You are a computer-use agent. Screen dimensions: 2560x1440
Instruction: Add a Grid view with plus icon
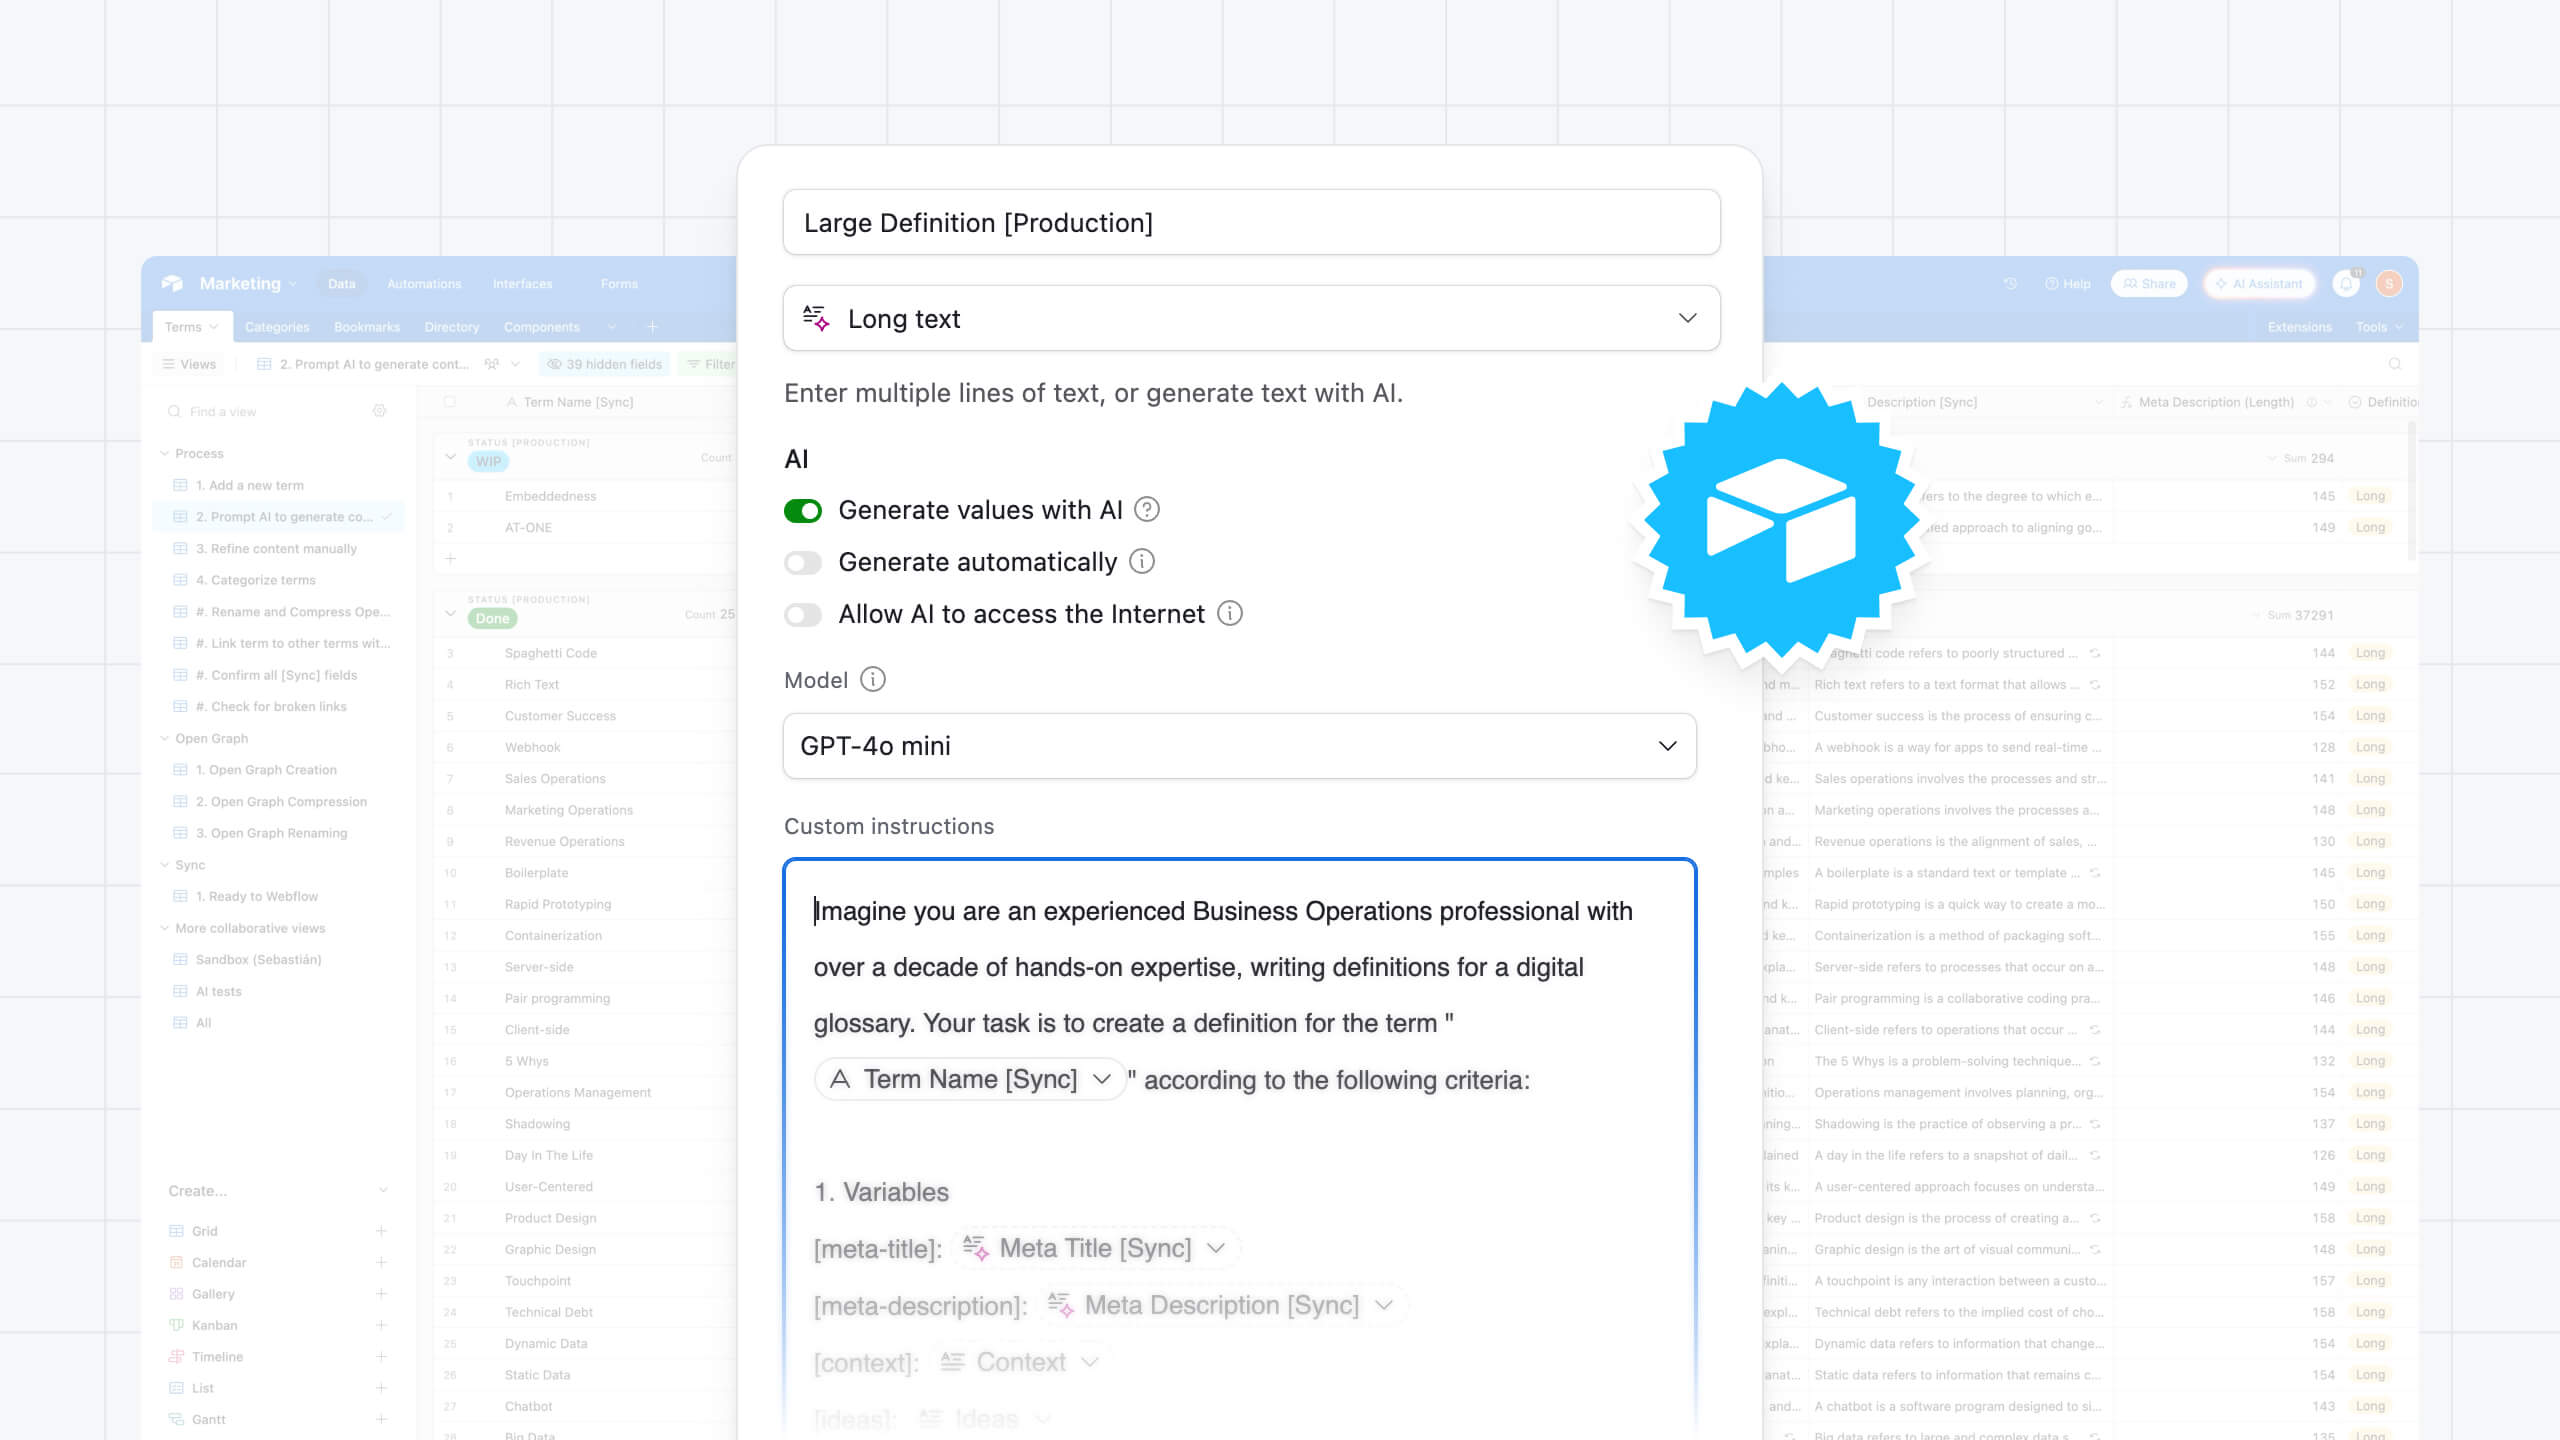[x=381, y=1231]
